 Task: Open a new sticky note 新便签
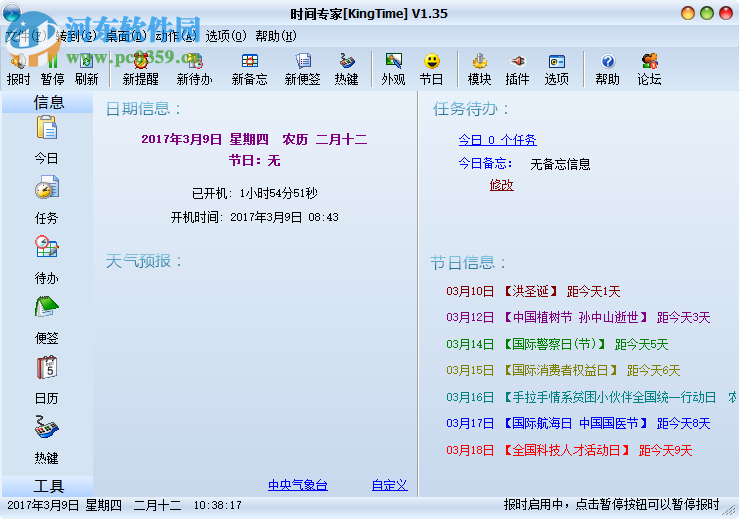point(303,69)
